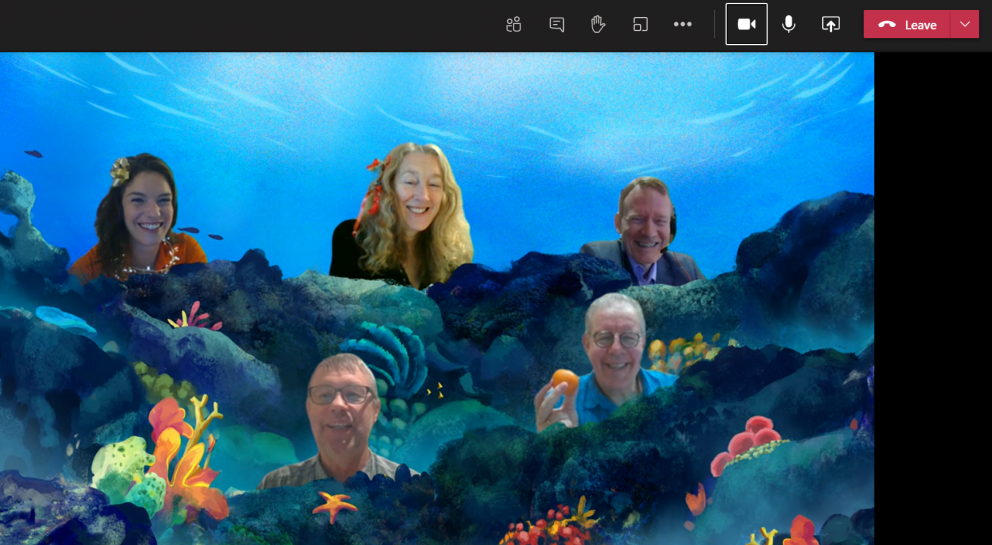Image resolution: width=992 pixels, height=545 pixels.
Task: Open the More actions ellipsis menu
Action: (x=683, y=24)
